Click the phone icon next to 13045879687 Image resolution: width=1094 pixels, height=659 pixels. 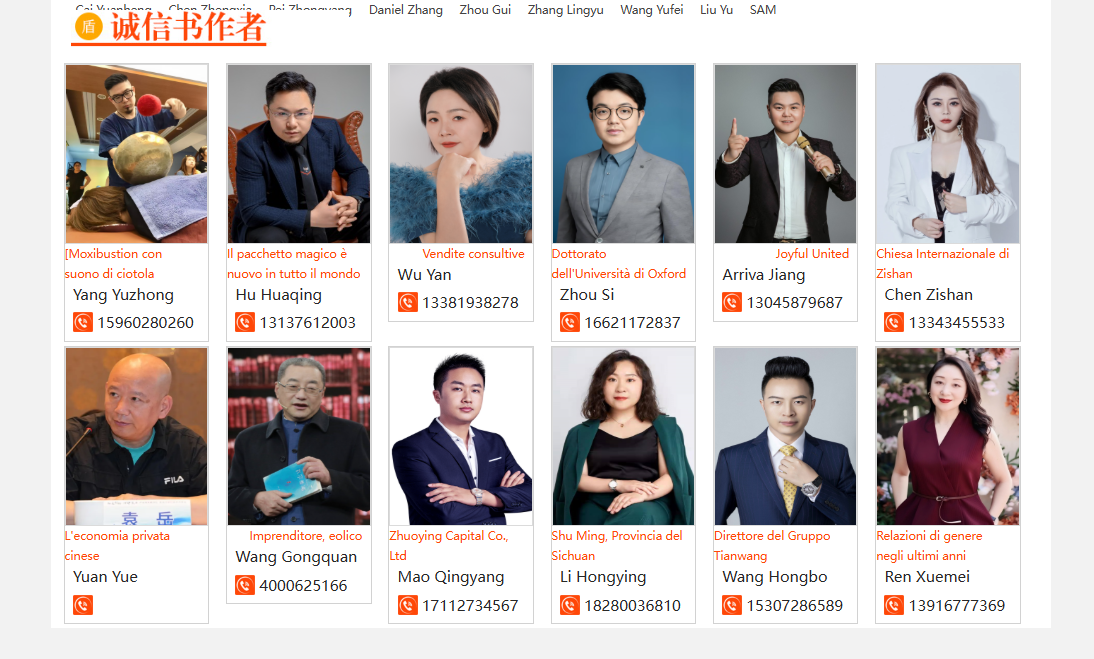(732, 302)
